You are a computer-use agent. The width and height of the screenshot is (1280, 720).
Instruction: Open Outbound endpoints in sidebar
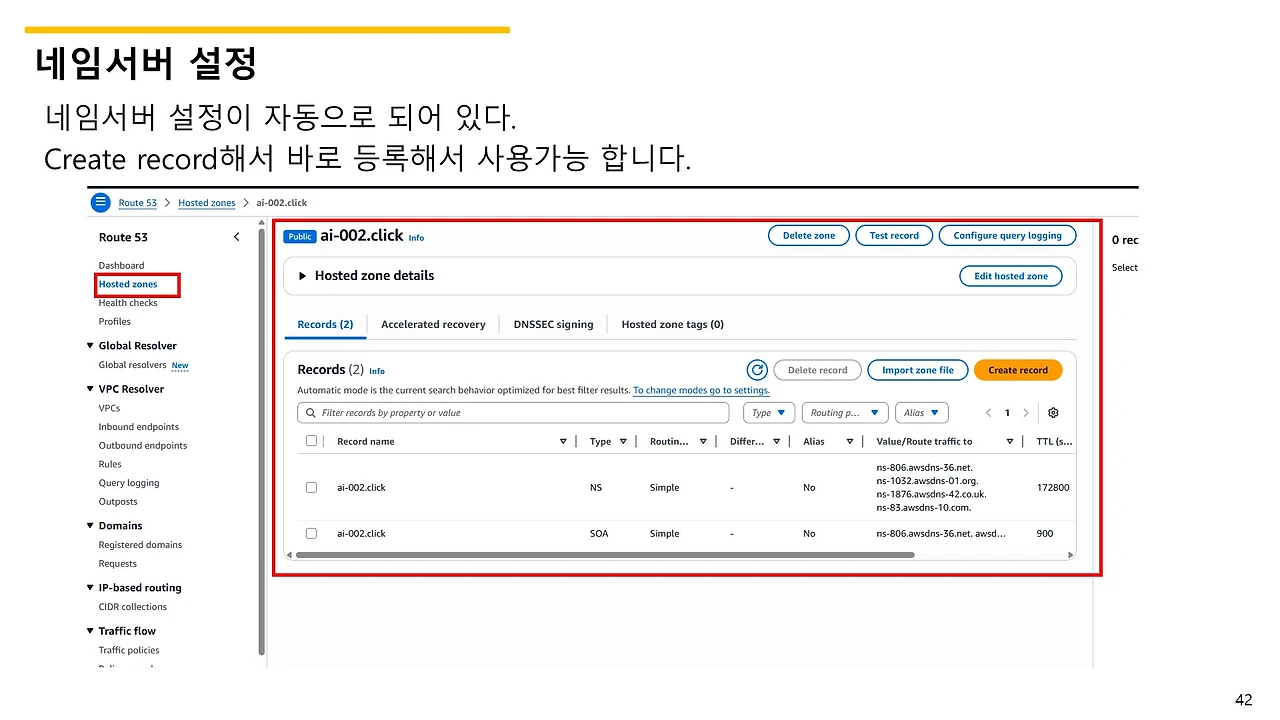pos(143,446)
